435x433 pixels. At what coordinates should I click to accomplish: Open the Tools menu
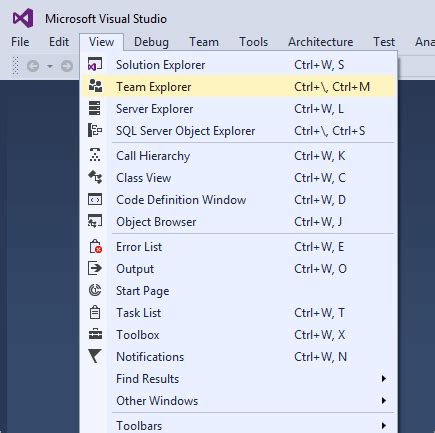coord(254,42)
